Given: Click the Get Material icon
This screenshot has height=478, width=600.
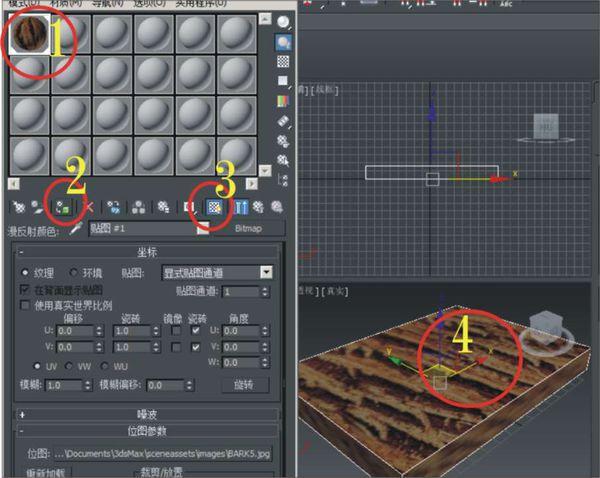Looking at the screenshot, I should (x=18, y=207).
